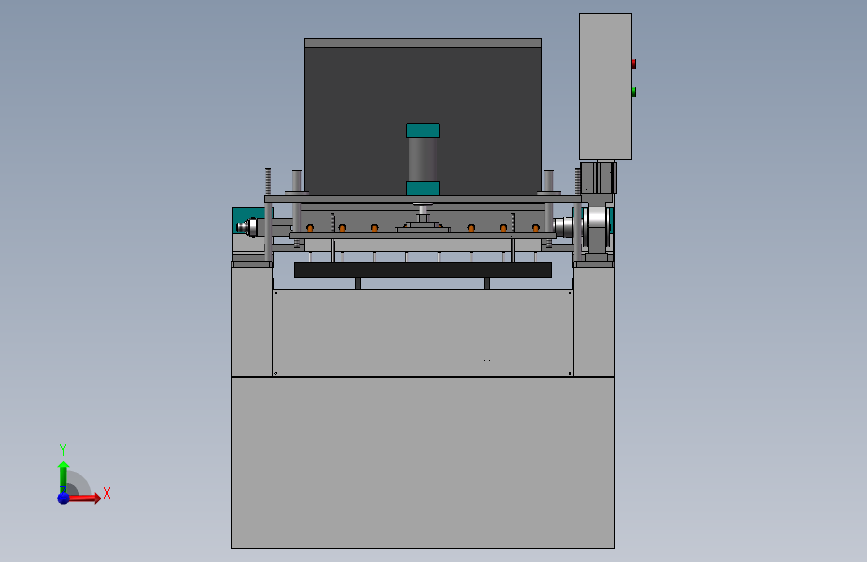Click the green Y axis arrow of the triad

(63, 476)
